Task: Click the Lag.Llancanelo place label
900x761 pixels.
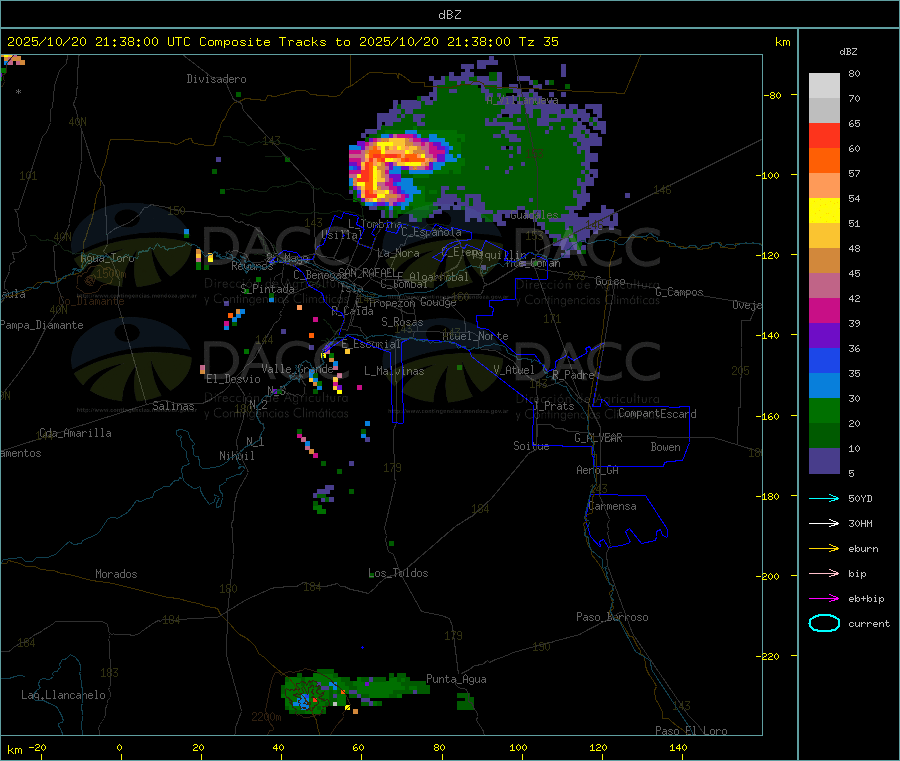Action: click(x=64, y=695)
